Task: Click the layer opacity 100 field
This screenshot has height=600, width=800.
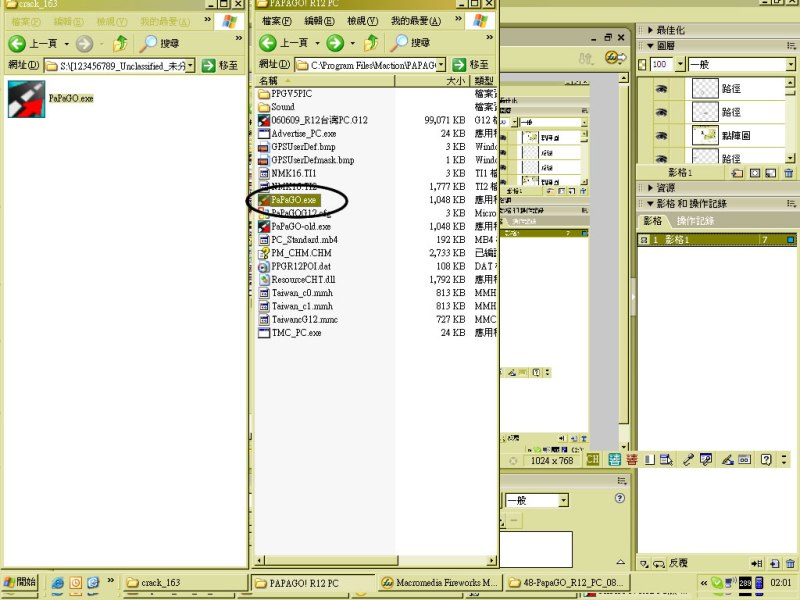Action: click(x=662, y=64)
